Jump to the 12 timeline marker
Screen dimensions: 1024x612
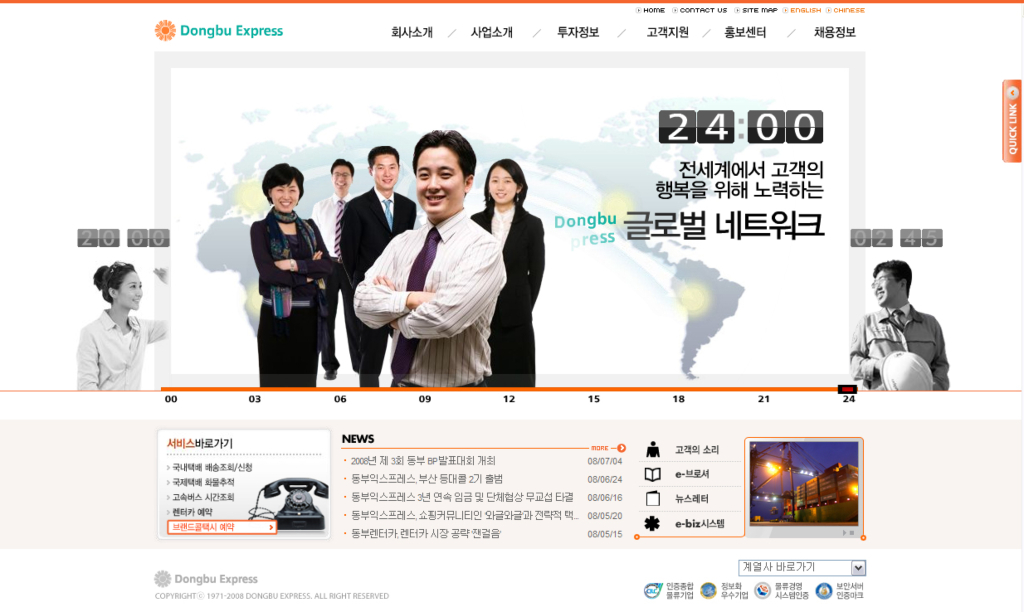[x=509, y=399]
